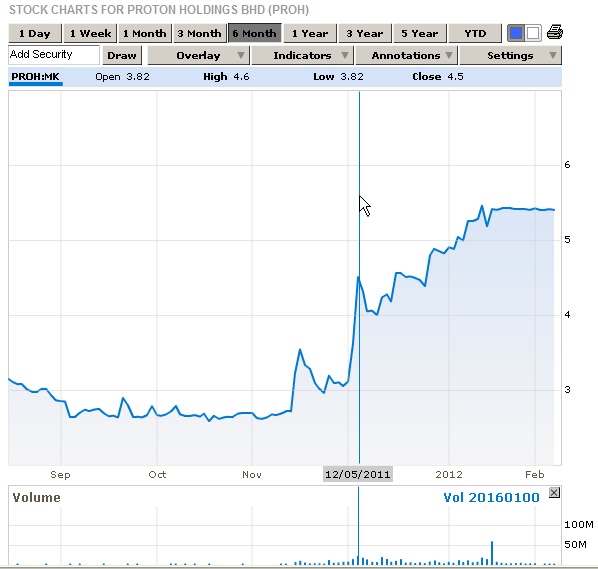Click the price axis label 5
The image size is (598, 569).
567,240
